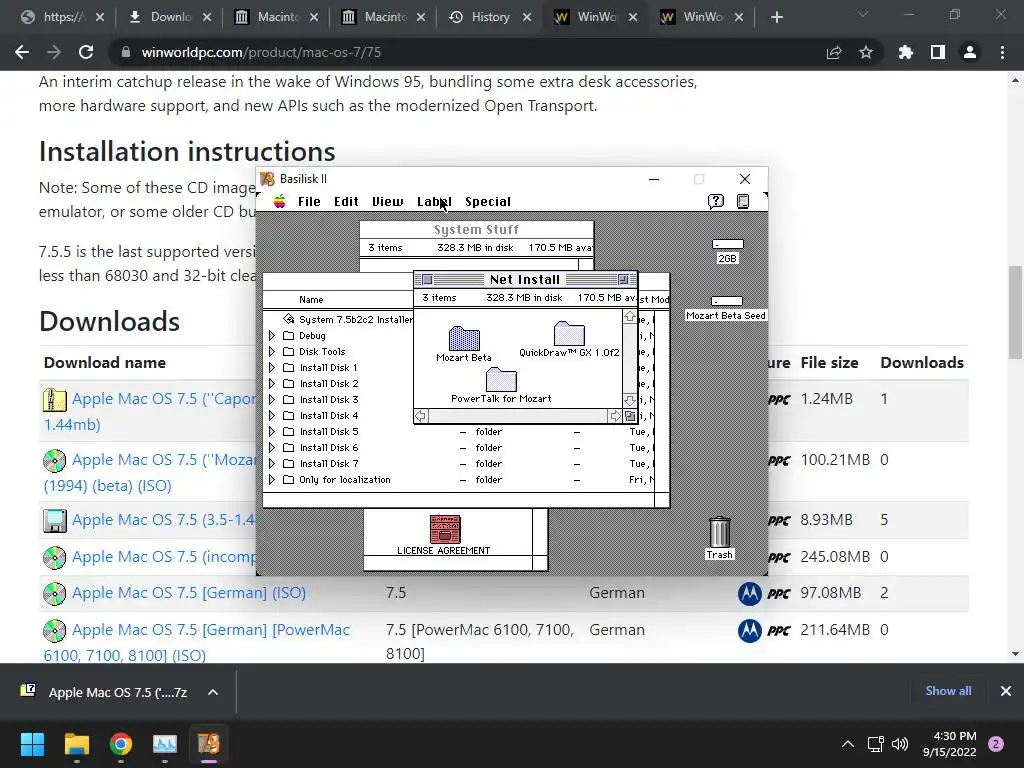This screenshot has height=768, width=1024.
Task: Select the PowerTalk for Mozart folder
Action: click(x=502, y=380)
